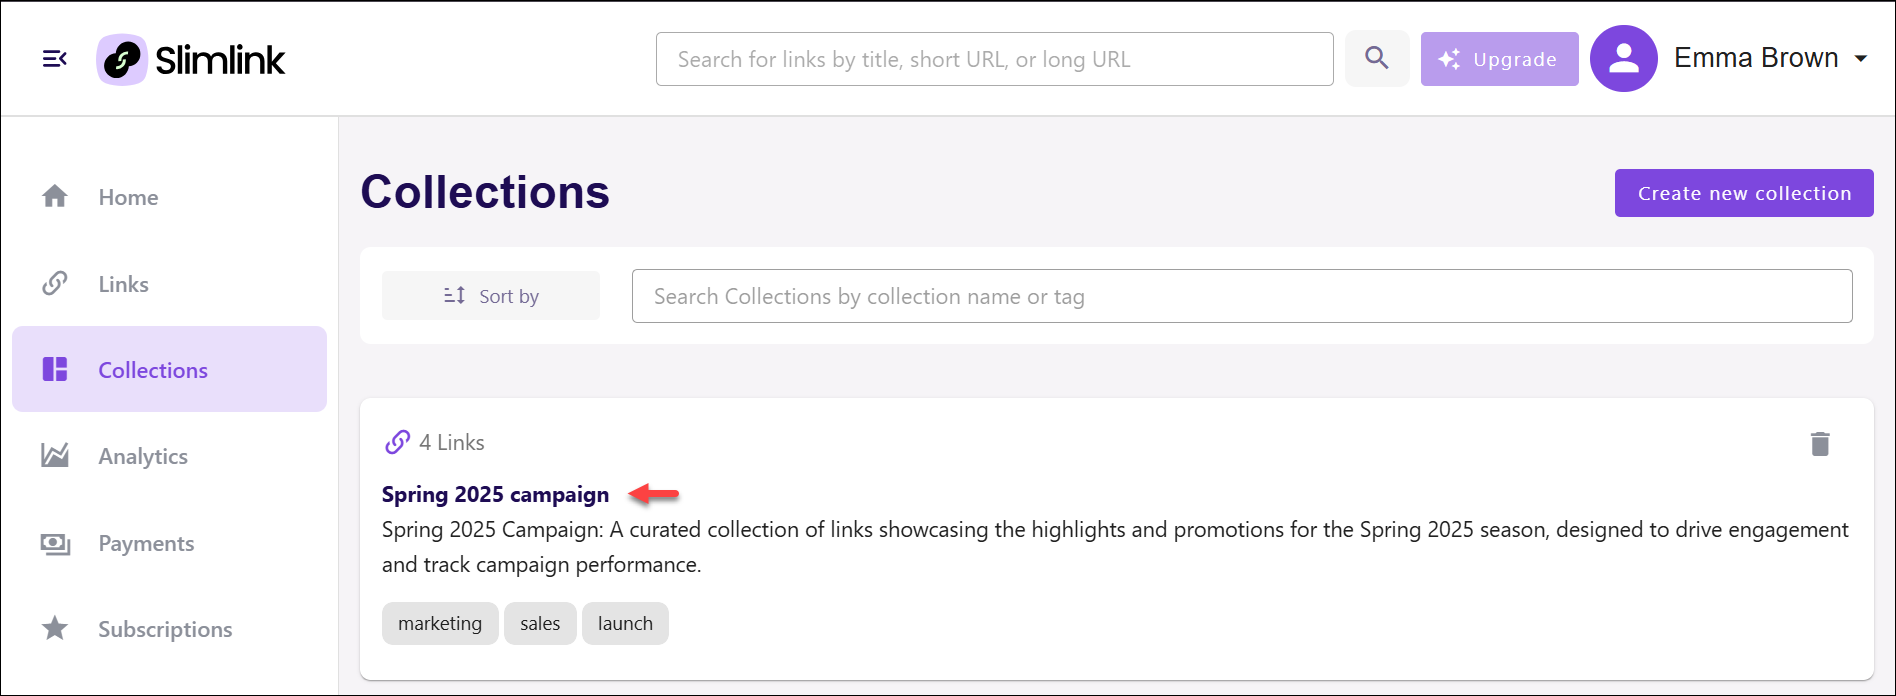Click the magnifier search button
This screenshot has width=1896, height=696.
coord(1377,58)
